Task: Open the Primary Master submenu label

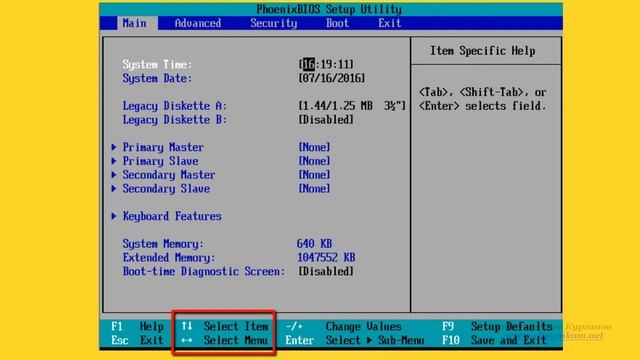Action: tap(163, 147)
